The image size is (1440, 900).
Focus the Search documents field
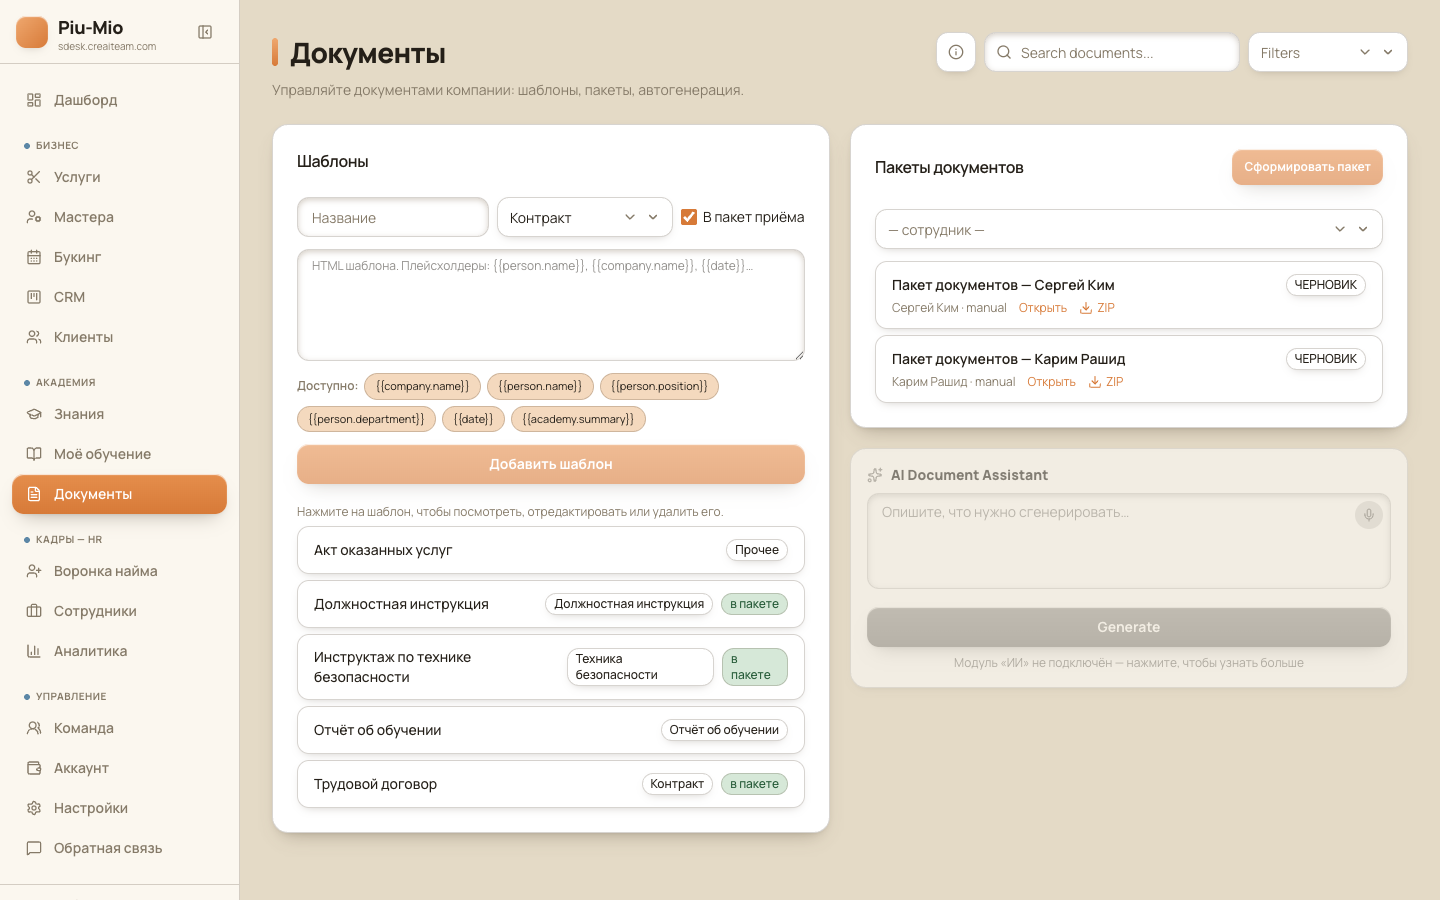pyautogui.click(x=1112, y=52)
